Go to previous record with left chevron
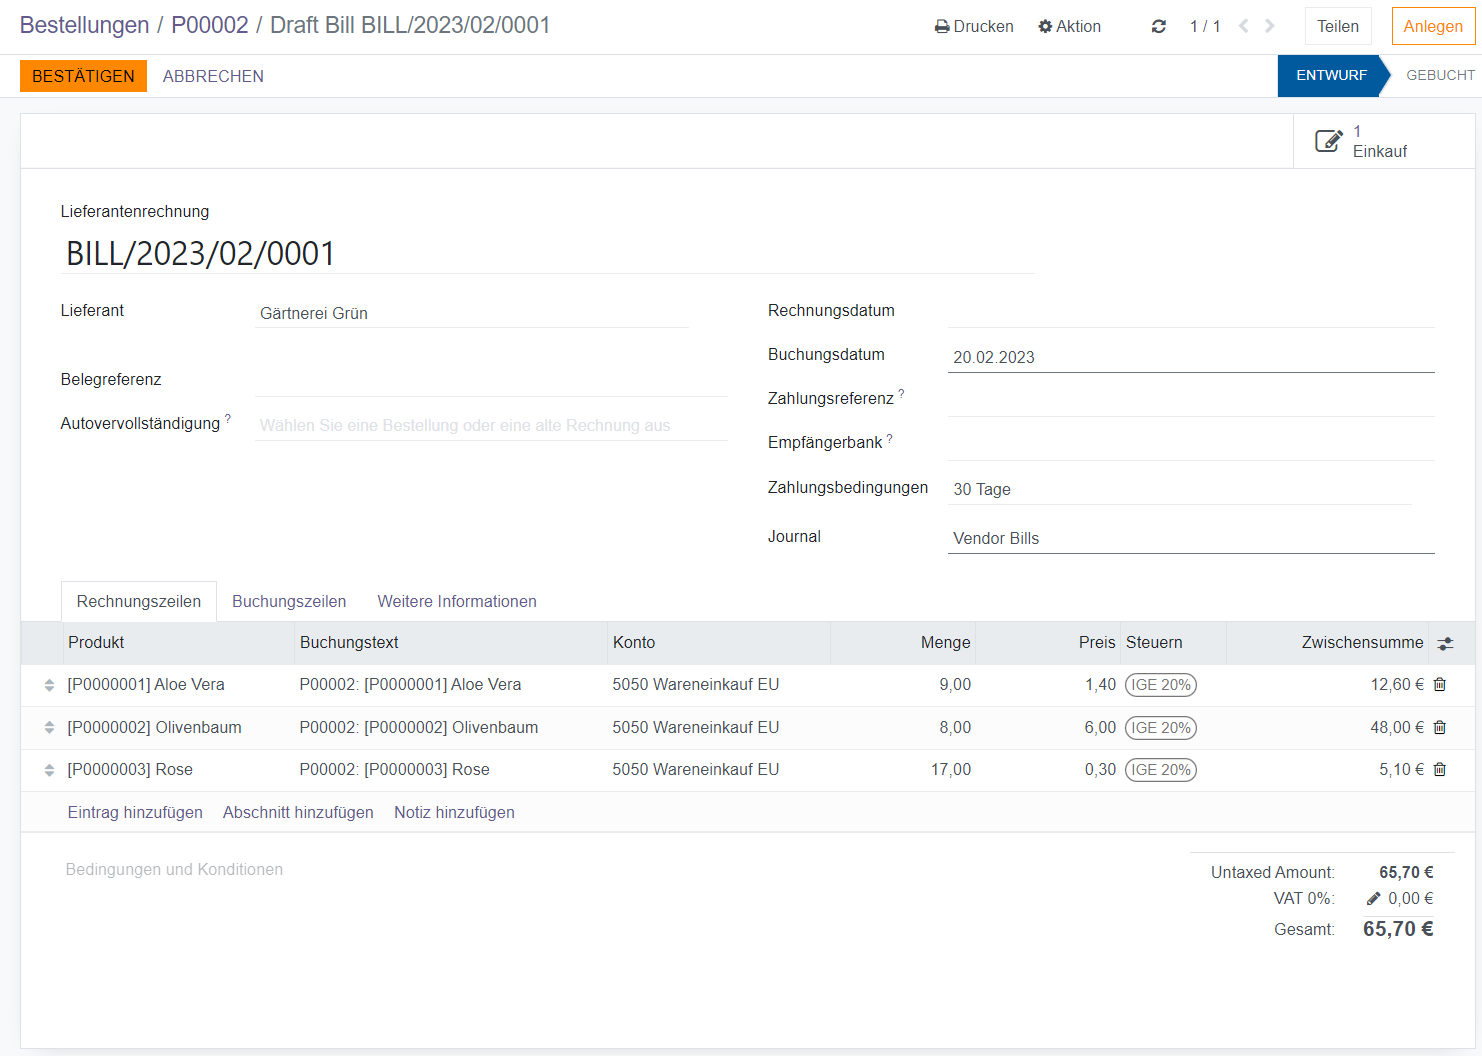1482x1056 pixels. [1243, 26]
